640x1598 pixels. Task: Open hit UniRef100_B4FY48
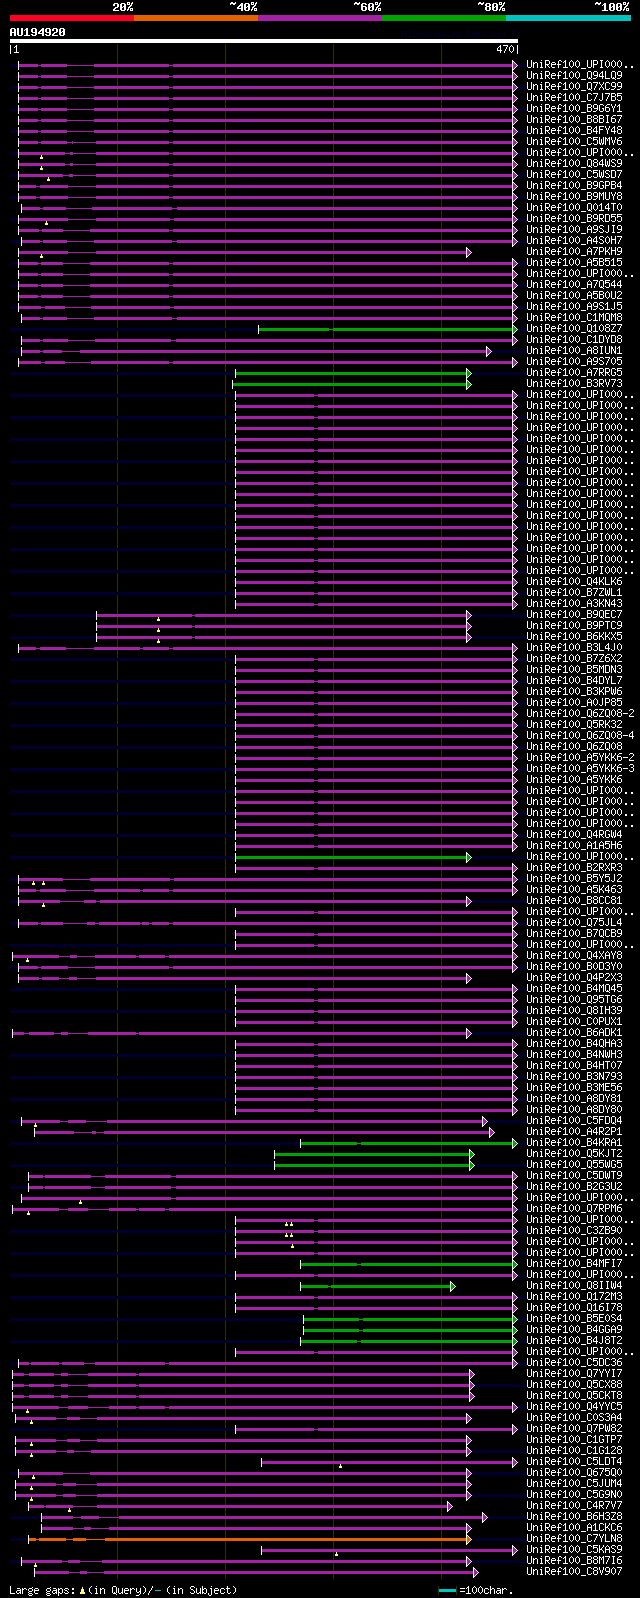pos(574,130)
